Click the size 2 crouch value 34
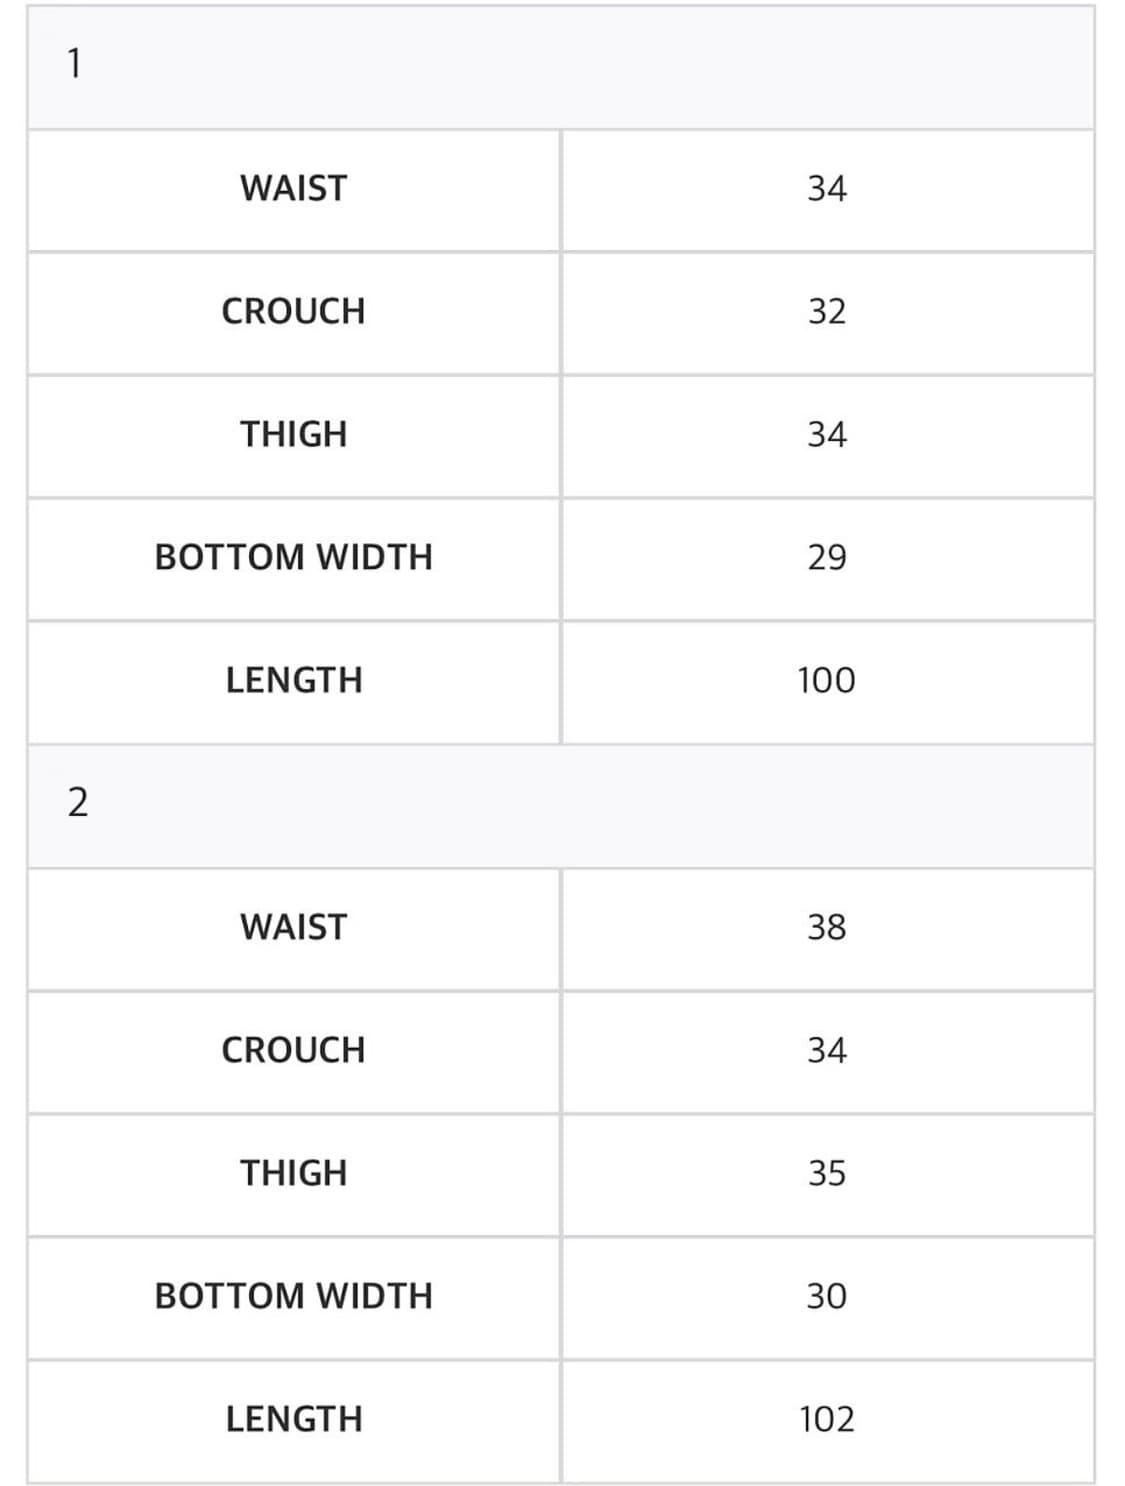Image resolution: width=1125 pixels, height=1486 pixels. point(827,1051)
